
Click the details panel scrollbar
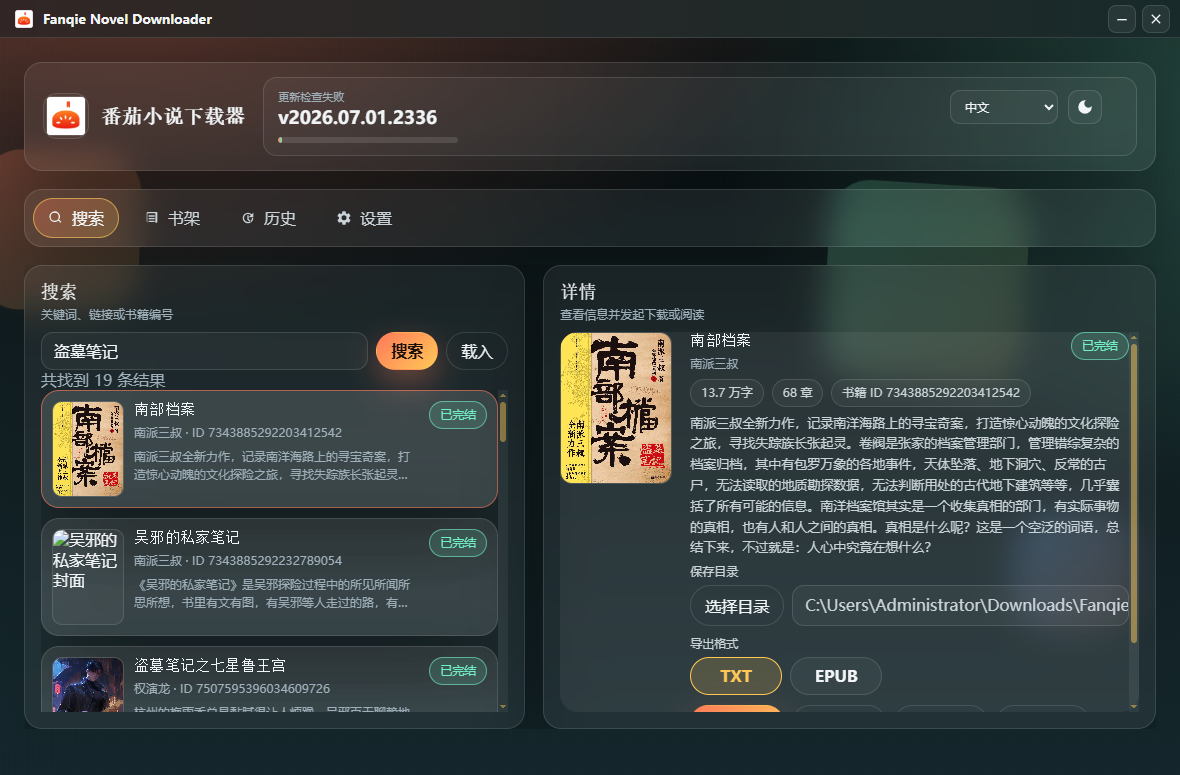pyautogui.click(x=1134, y=493)
